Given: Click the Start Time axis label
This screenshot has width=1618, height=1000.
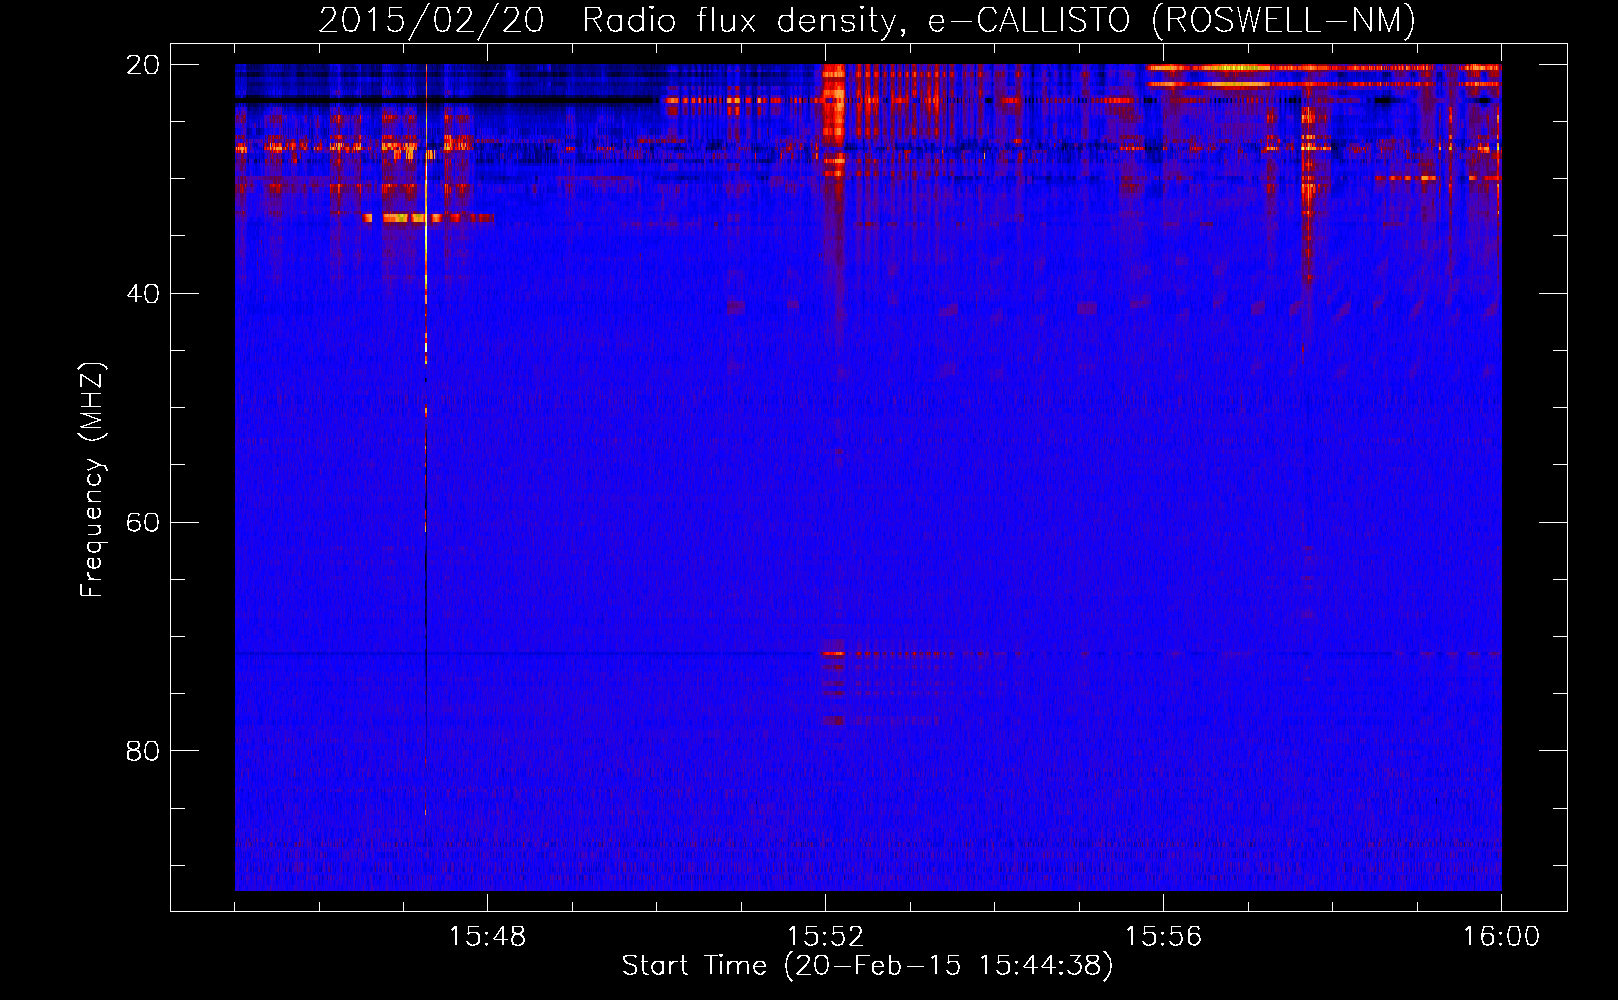Looking at the screenshot, I should (x=867, y=966).
